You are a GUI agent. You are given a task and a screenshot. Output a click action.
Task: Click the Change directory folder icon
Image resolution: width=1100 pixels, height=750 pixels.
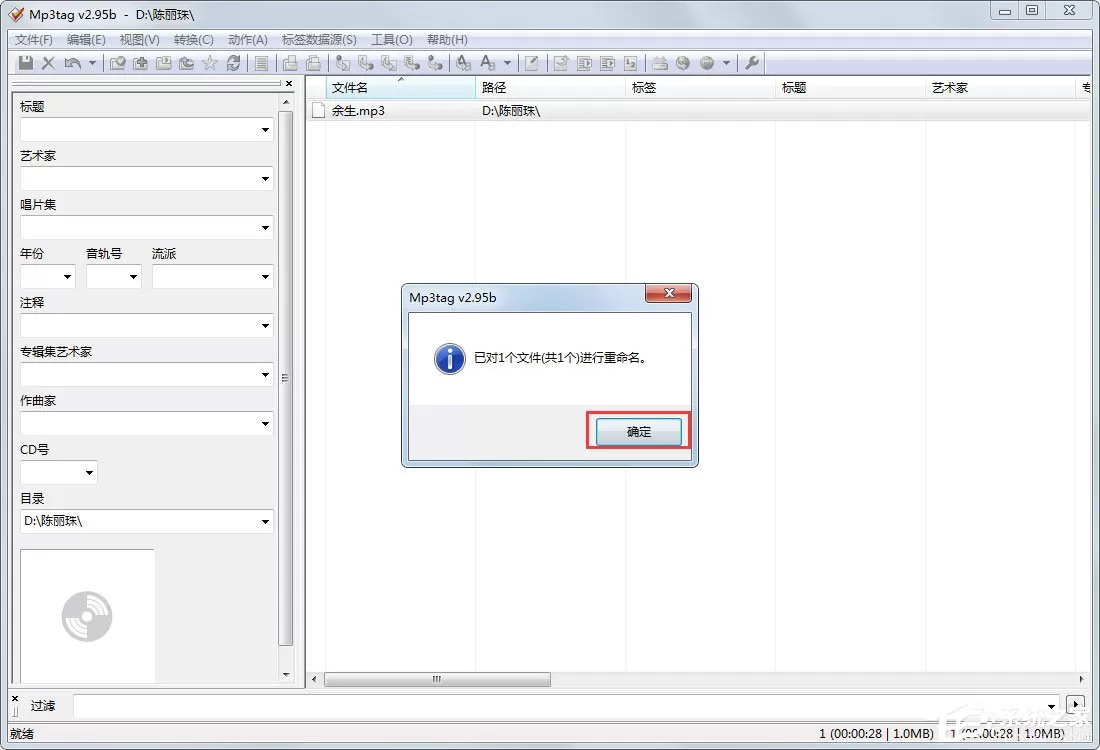117,63
